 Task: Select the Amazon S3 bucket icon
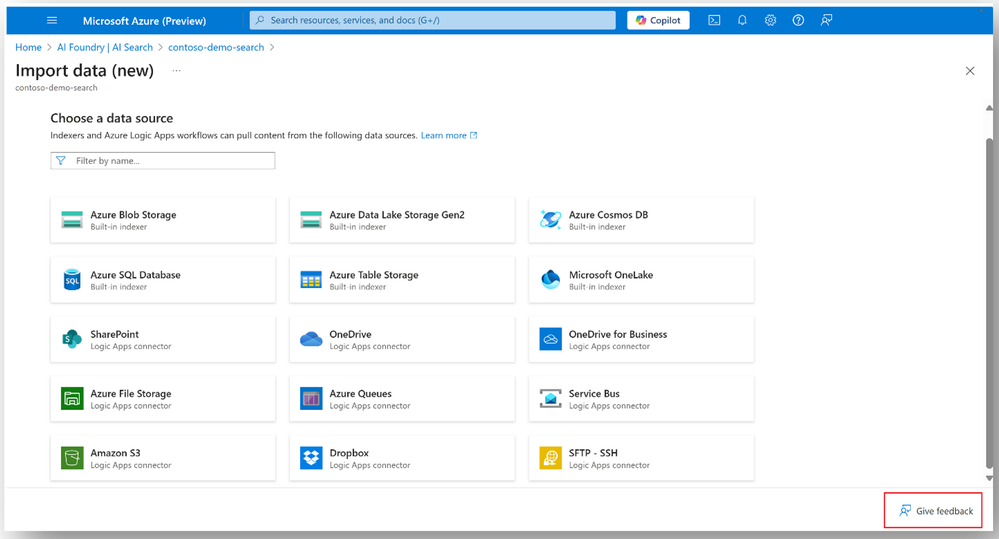click(x=72, y=458)
